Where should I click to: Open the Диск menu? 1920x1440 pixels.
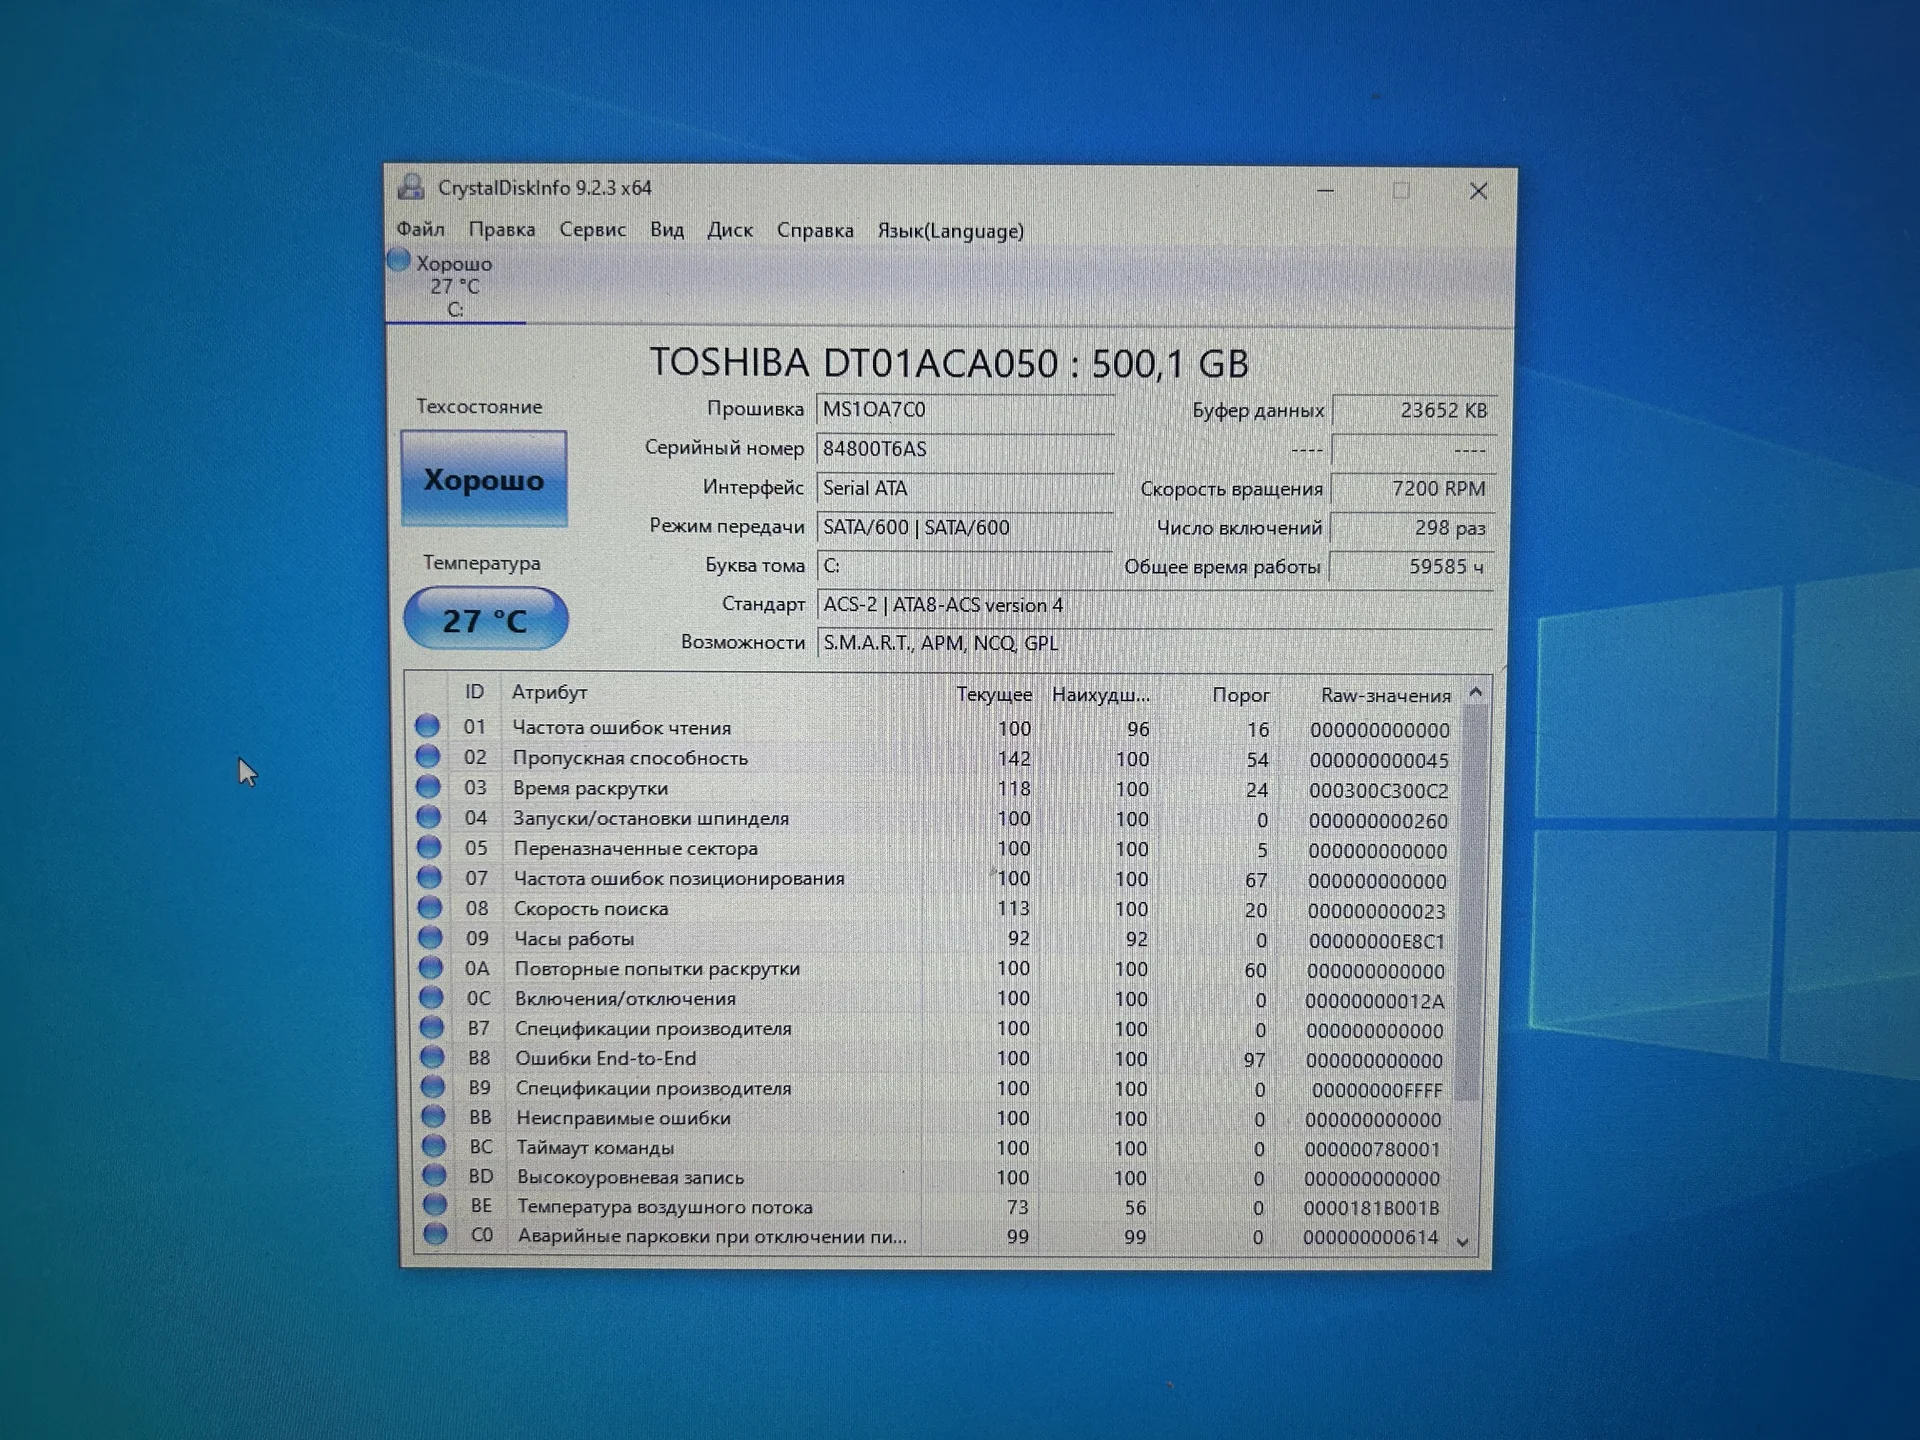click(x=730, y=230)
